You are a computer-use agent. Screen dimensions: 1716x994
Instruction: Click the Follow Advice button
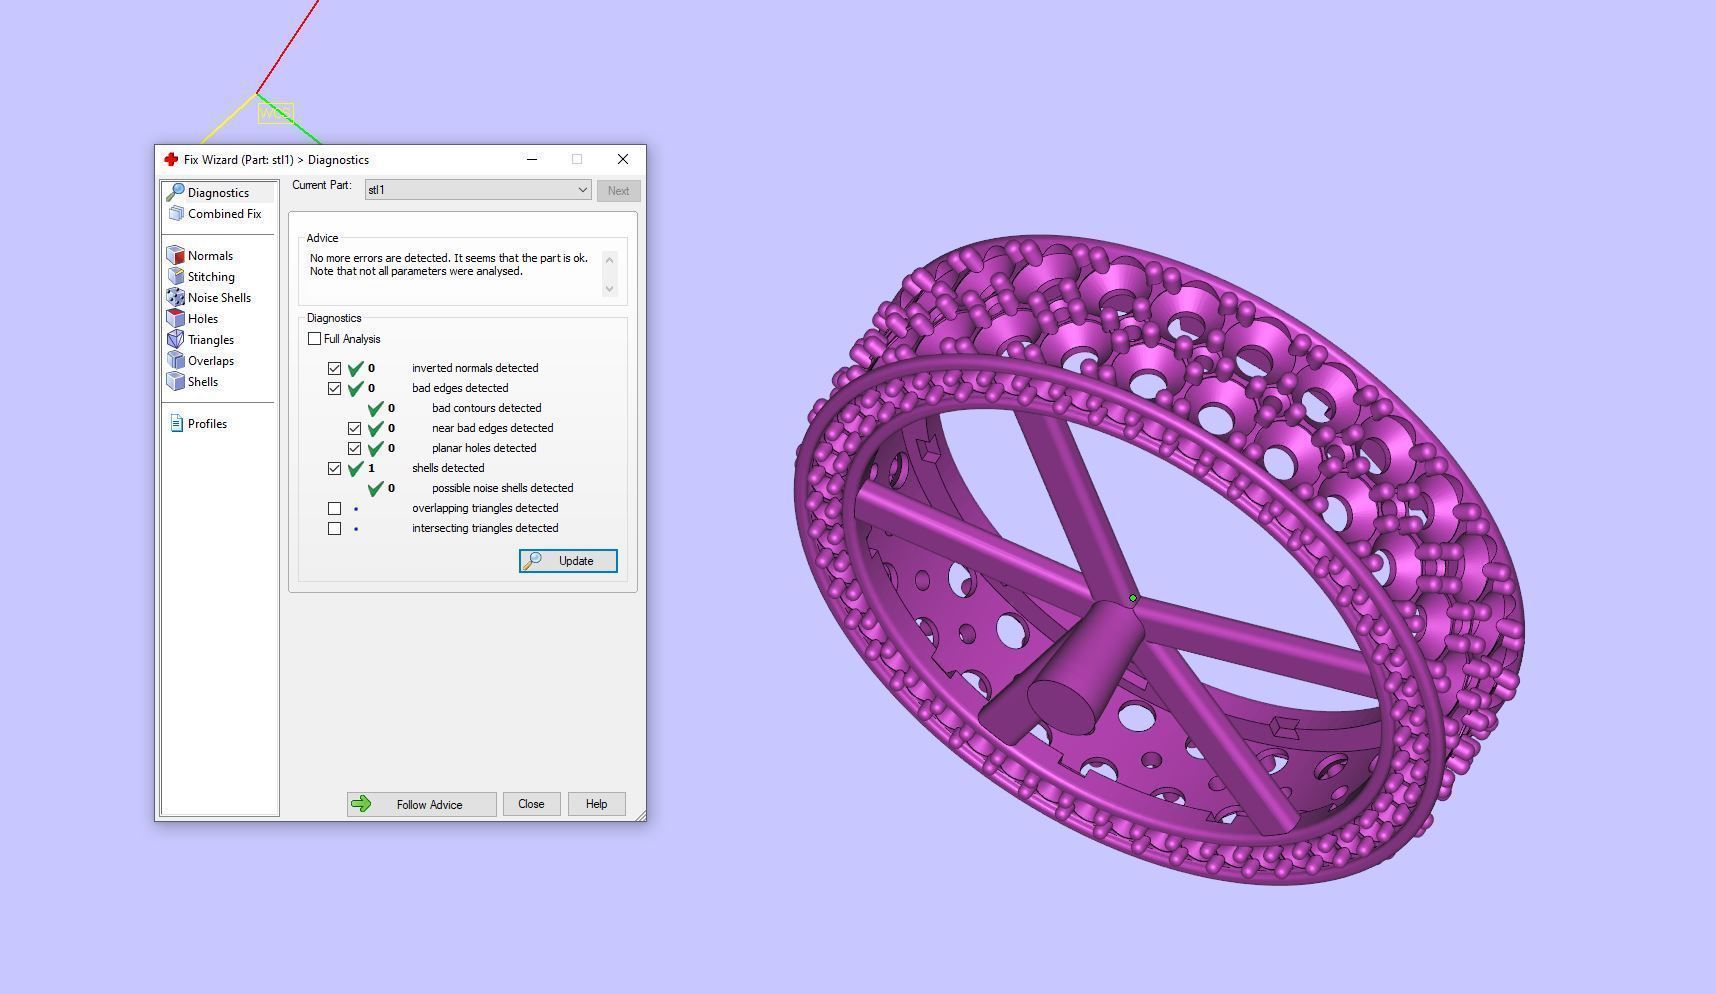point(422,804)
